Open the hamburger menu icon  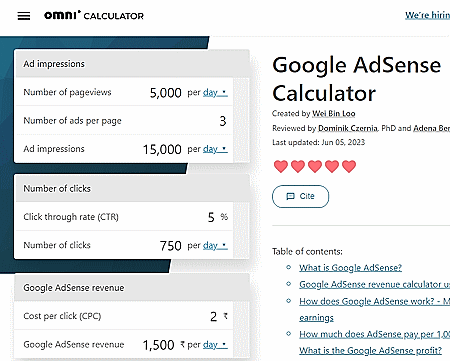24,16
